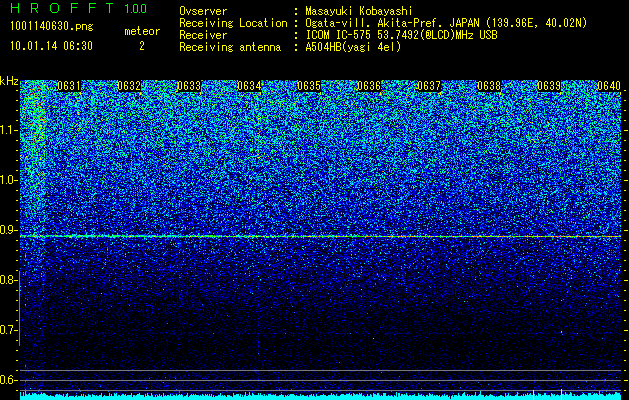Click the 0638 time marker

[x=489, y=86]
